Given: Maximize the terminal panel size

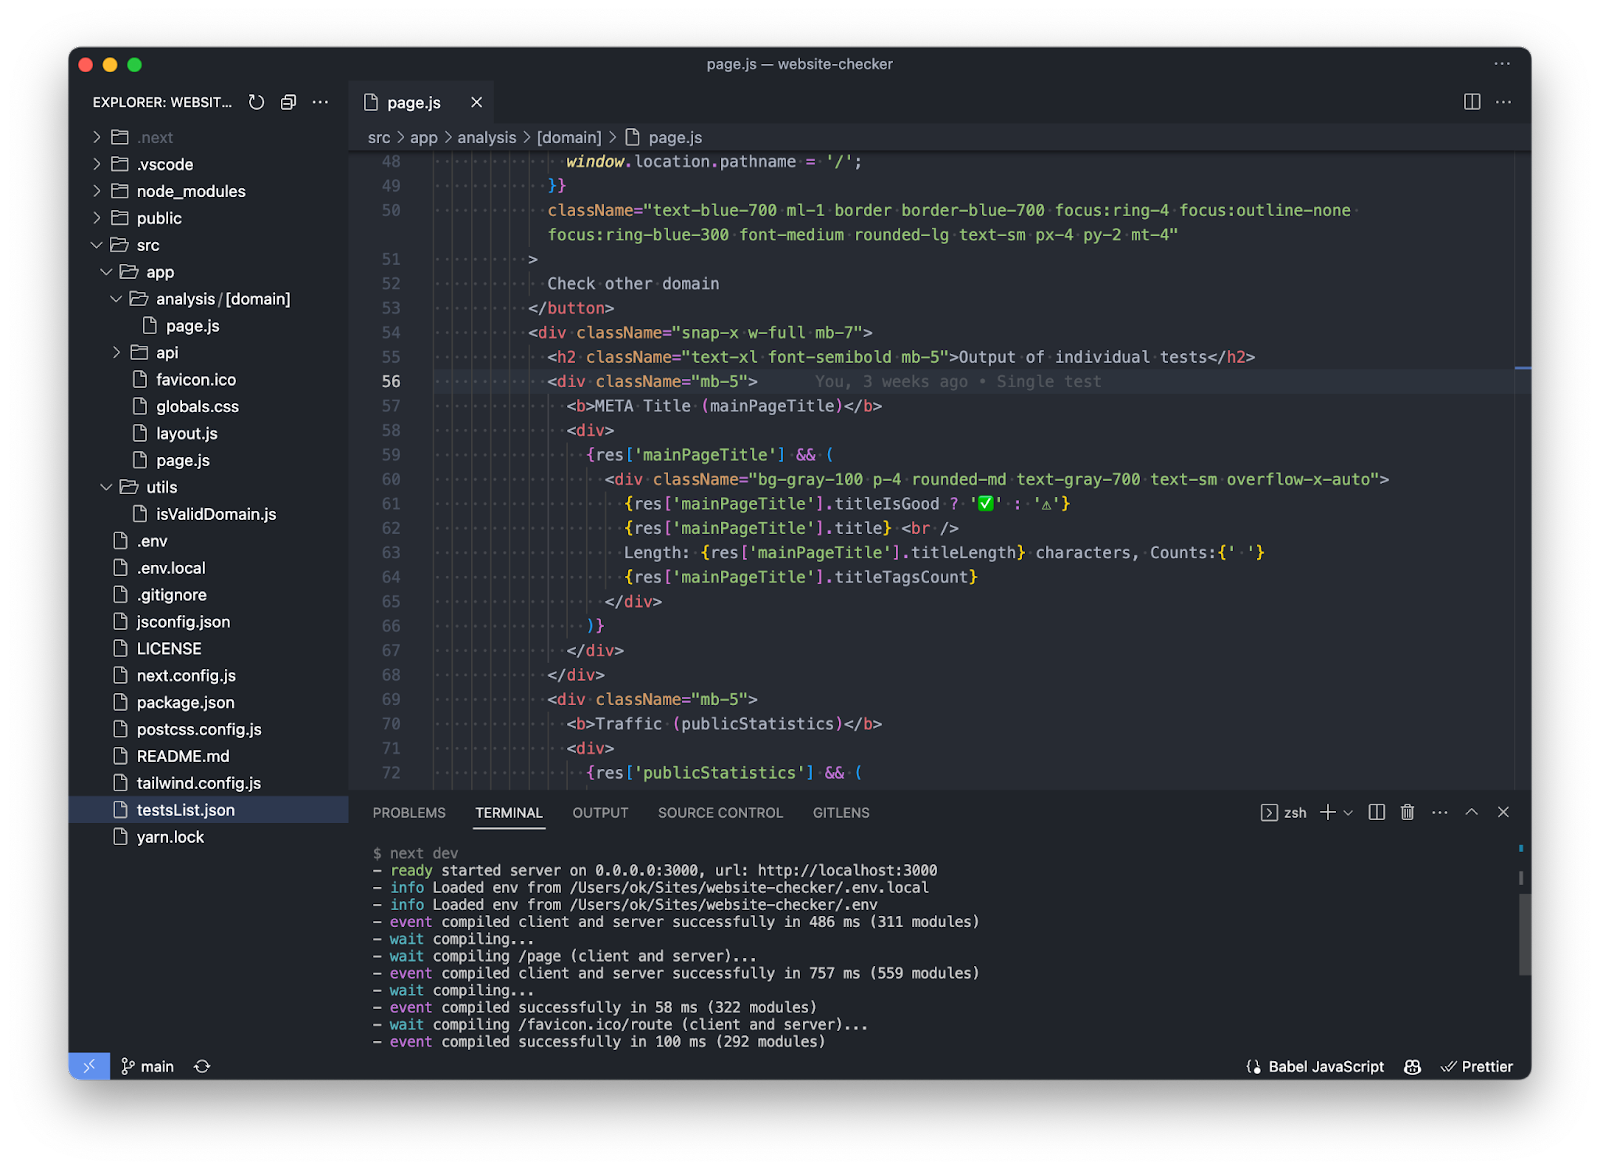Looking at the screenshot, I should click(x=1471, y=812).
